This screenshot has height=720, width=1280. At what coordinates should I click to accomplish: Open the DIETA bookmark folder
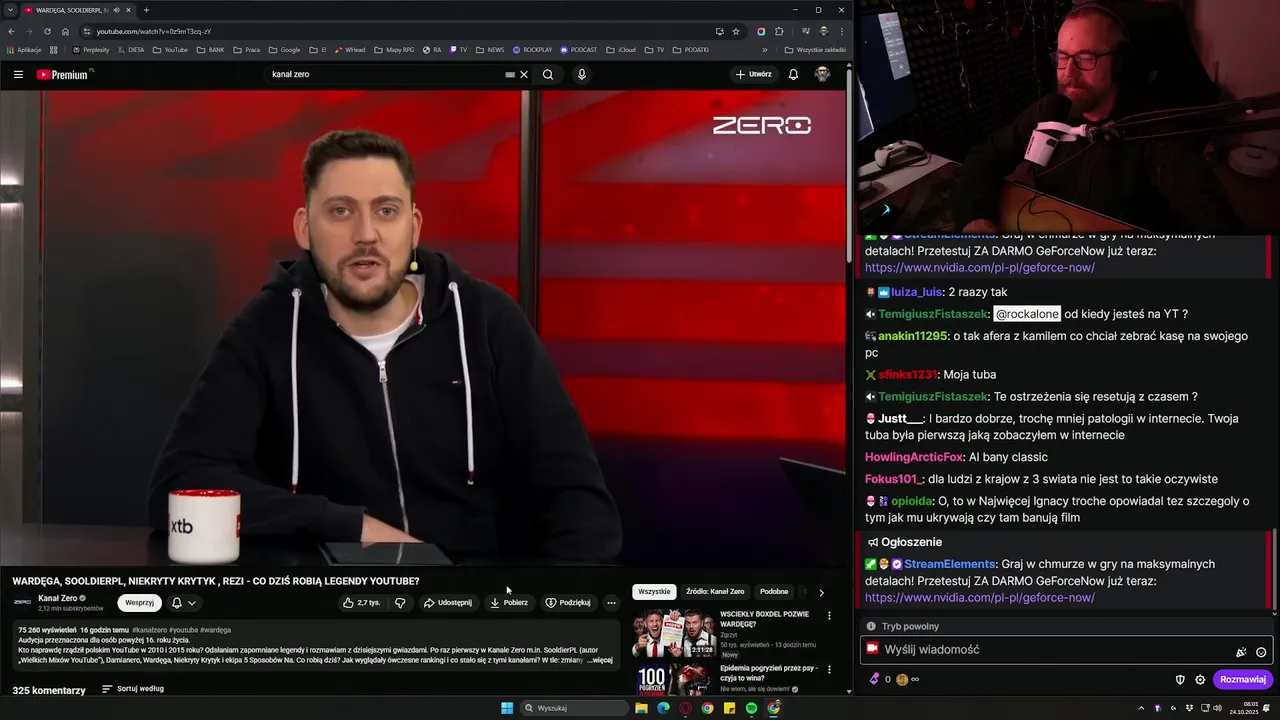pos(132,49)
